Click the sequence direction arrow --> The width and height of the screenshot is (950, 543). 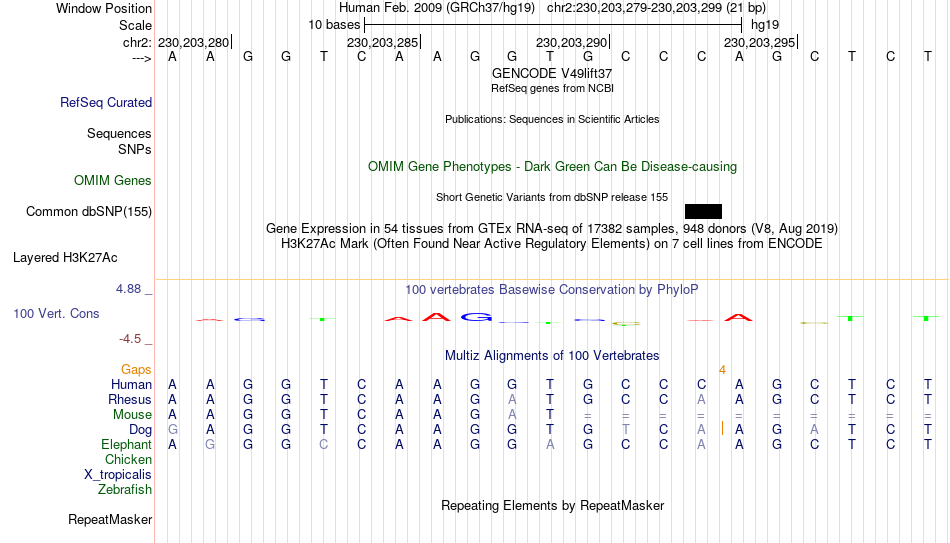tap(142, 58)
